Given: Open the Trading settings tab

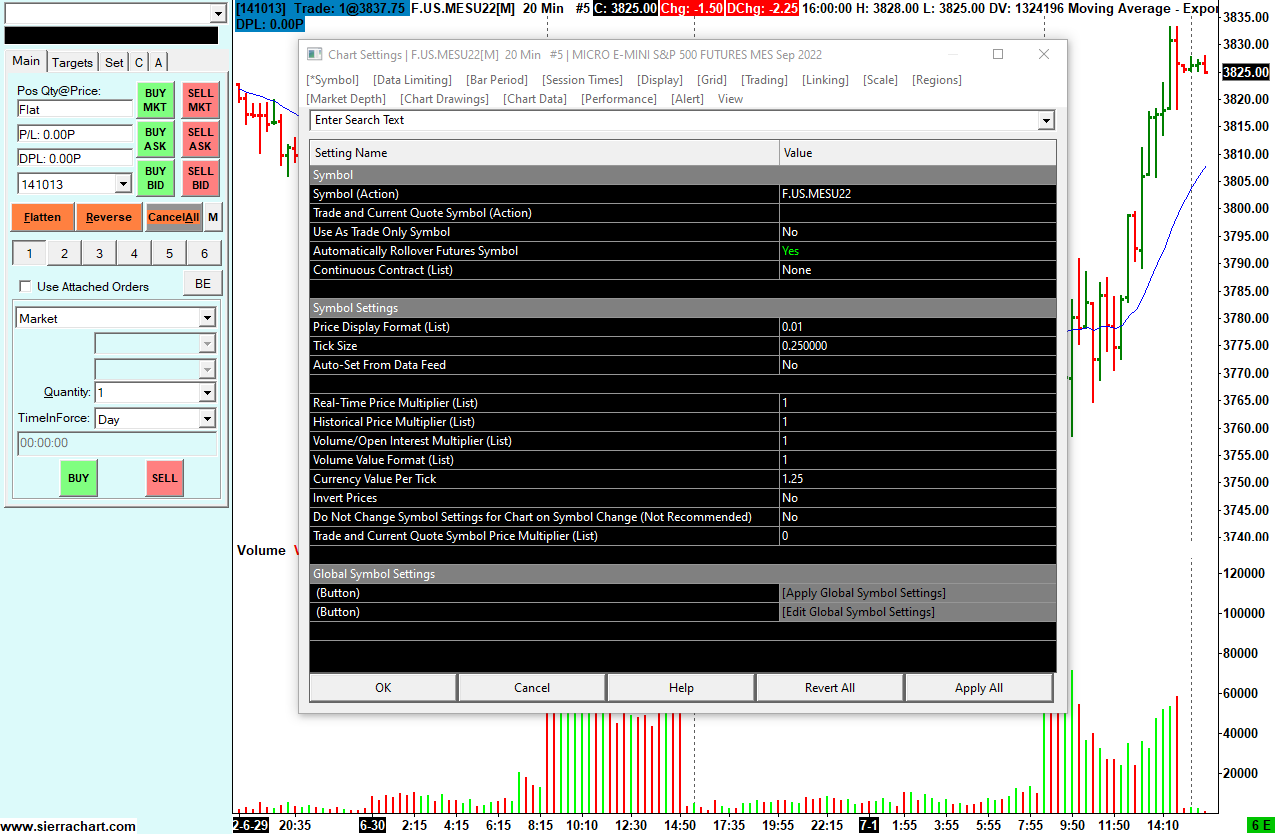Looking at the screenshot, I should coord(765,80).
